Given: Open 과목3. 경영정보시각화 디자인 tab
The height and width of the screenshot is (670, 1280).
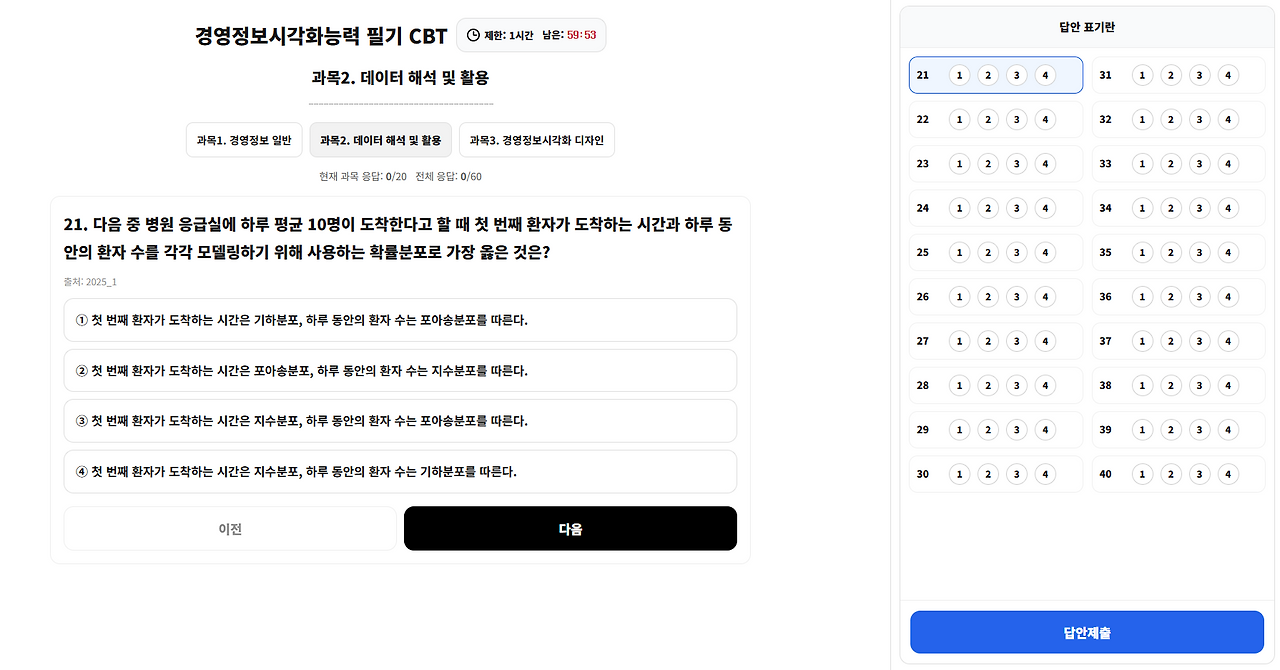Looking at the screenshot, I should (x=536, y=140).
